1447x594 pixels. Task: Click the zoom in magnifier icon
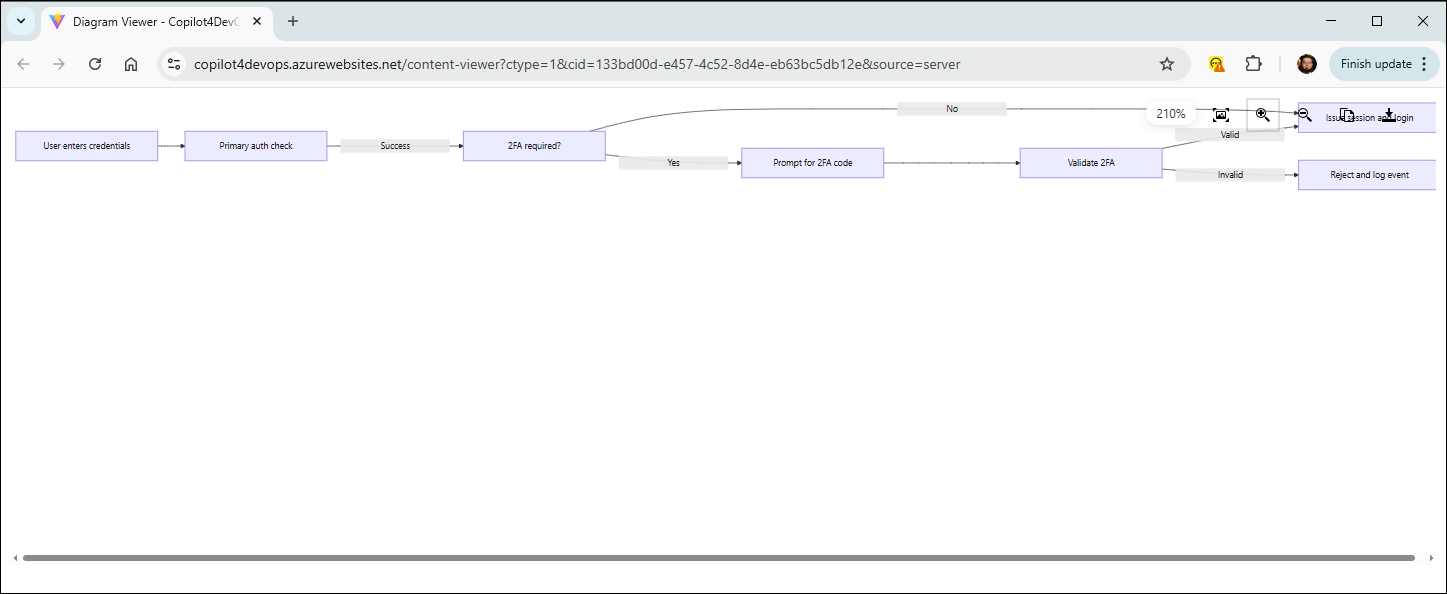[x=1263, y=115]
